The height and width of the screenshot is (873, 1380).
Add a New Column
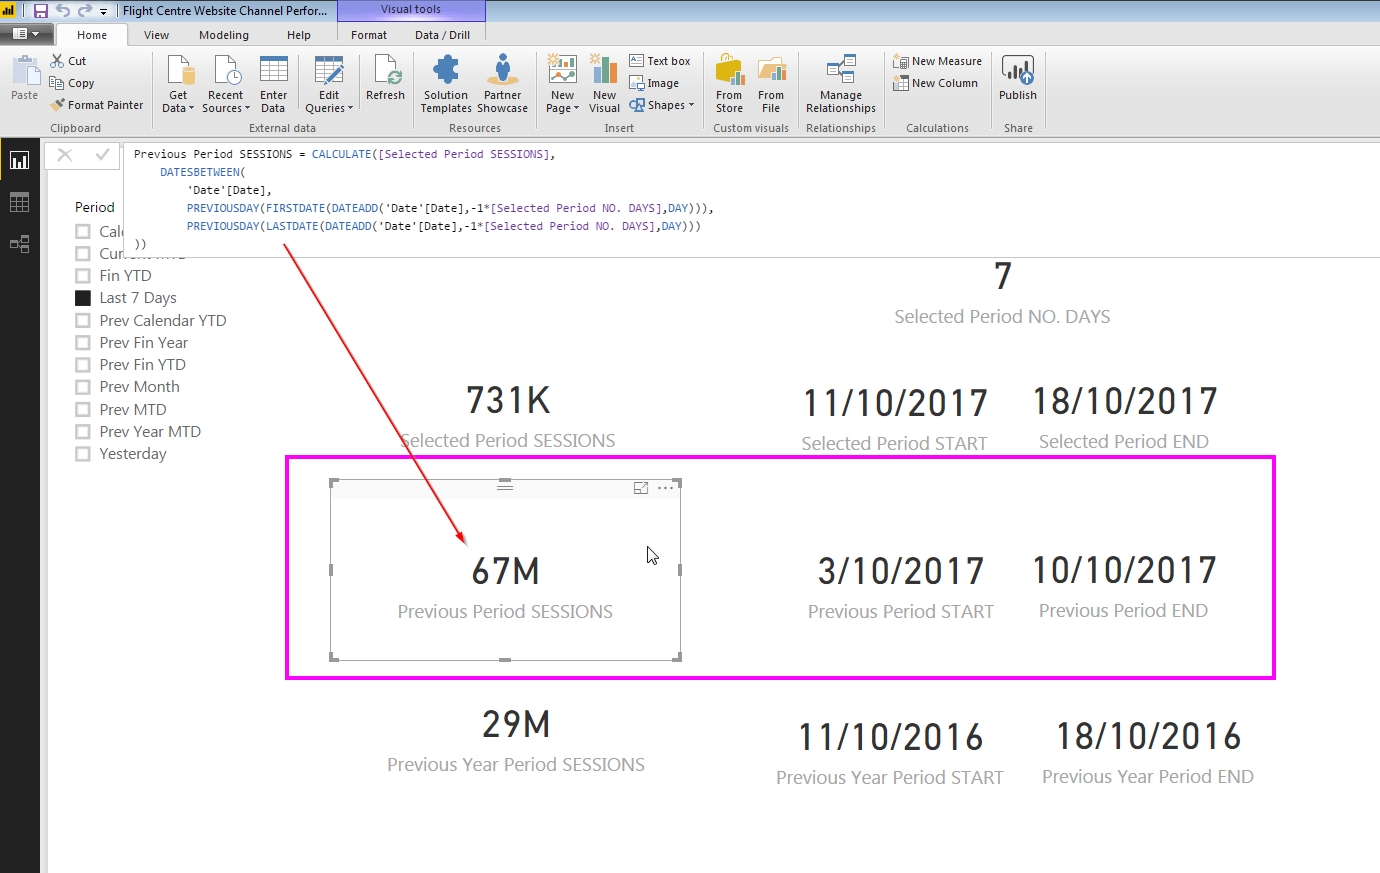935,83
